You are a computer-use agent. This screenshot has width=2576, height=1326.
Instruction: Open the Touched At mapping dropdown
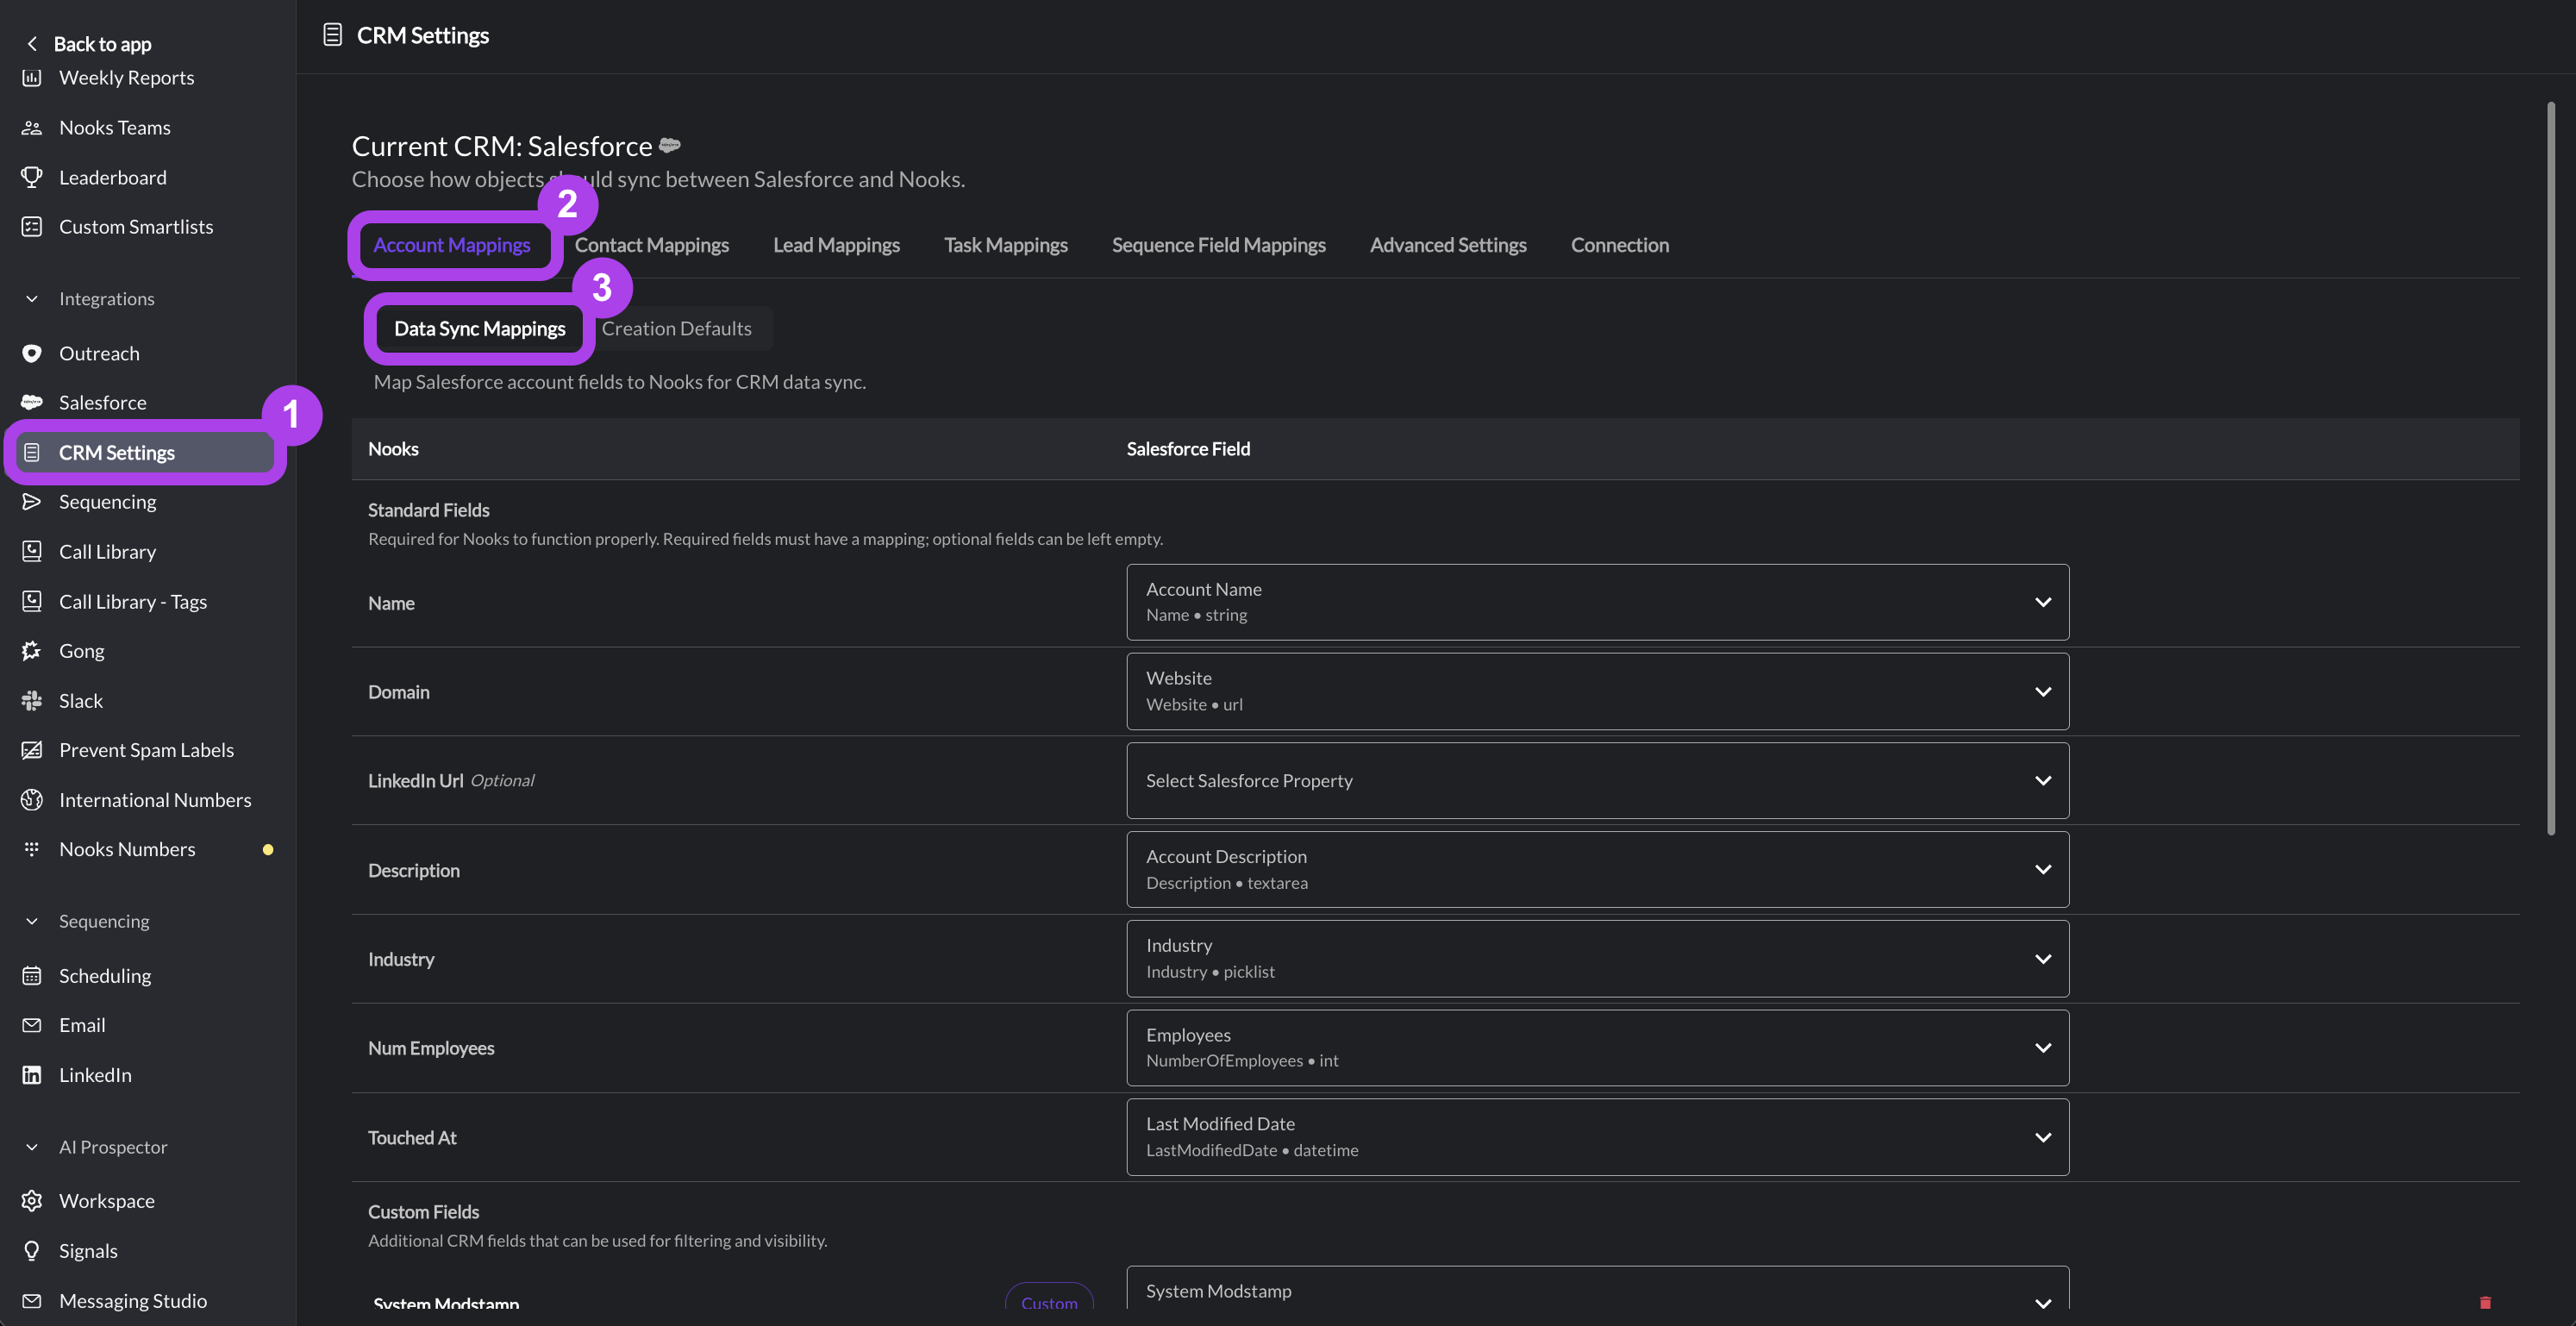[1597, 1137]
